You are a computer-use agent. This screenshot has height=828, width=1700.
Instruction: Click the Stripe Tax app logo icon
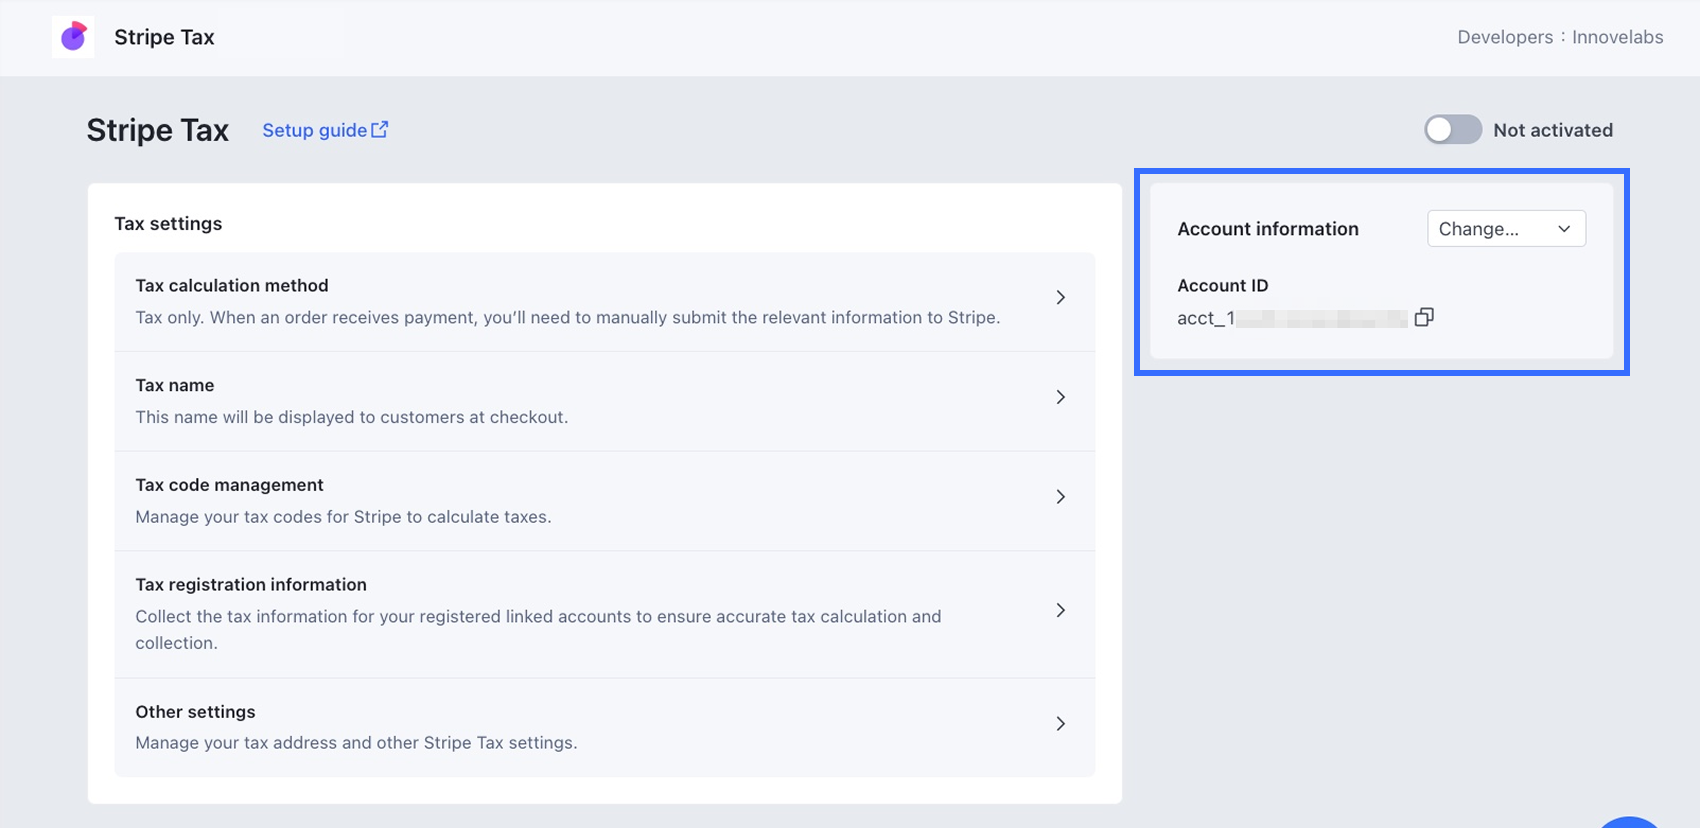pos(73,37)
